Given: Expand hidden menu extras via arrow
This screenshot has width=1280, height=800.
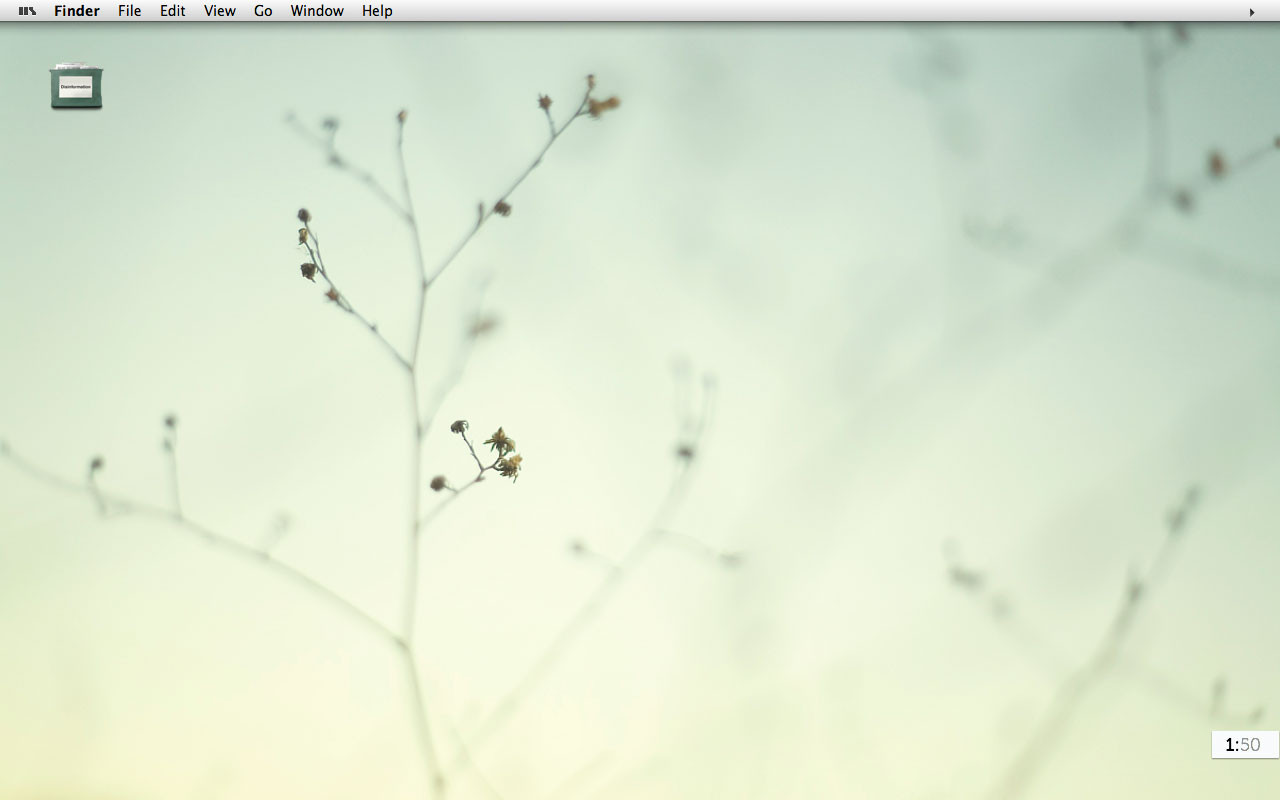Looking at the screenshot, I should [x=1252, y=12].
